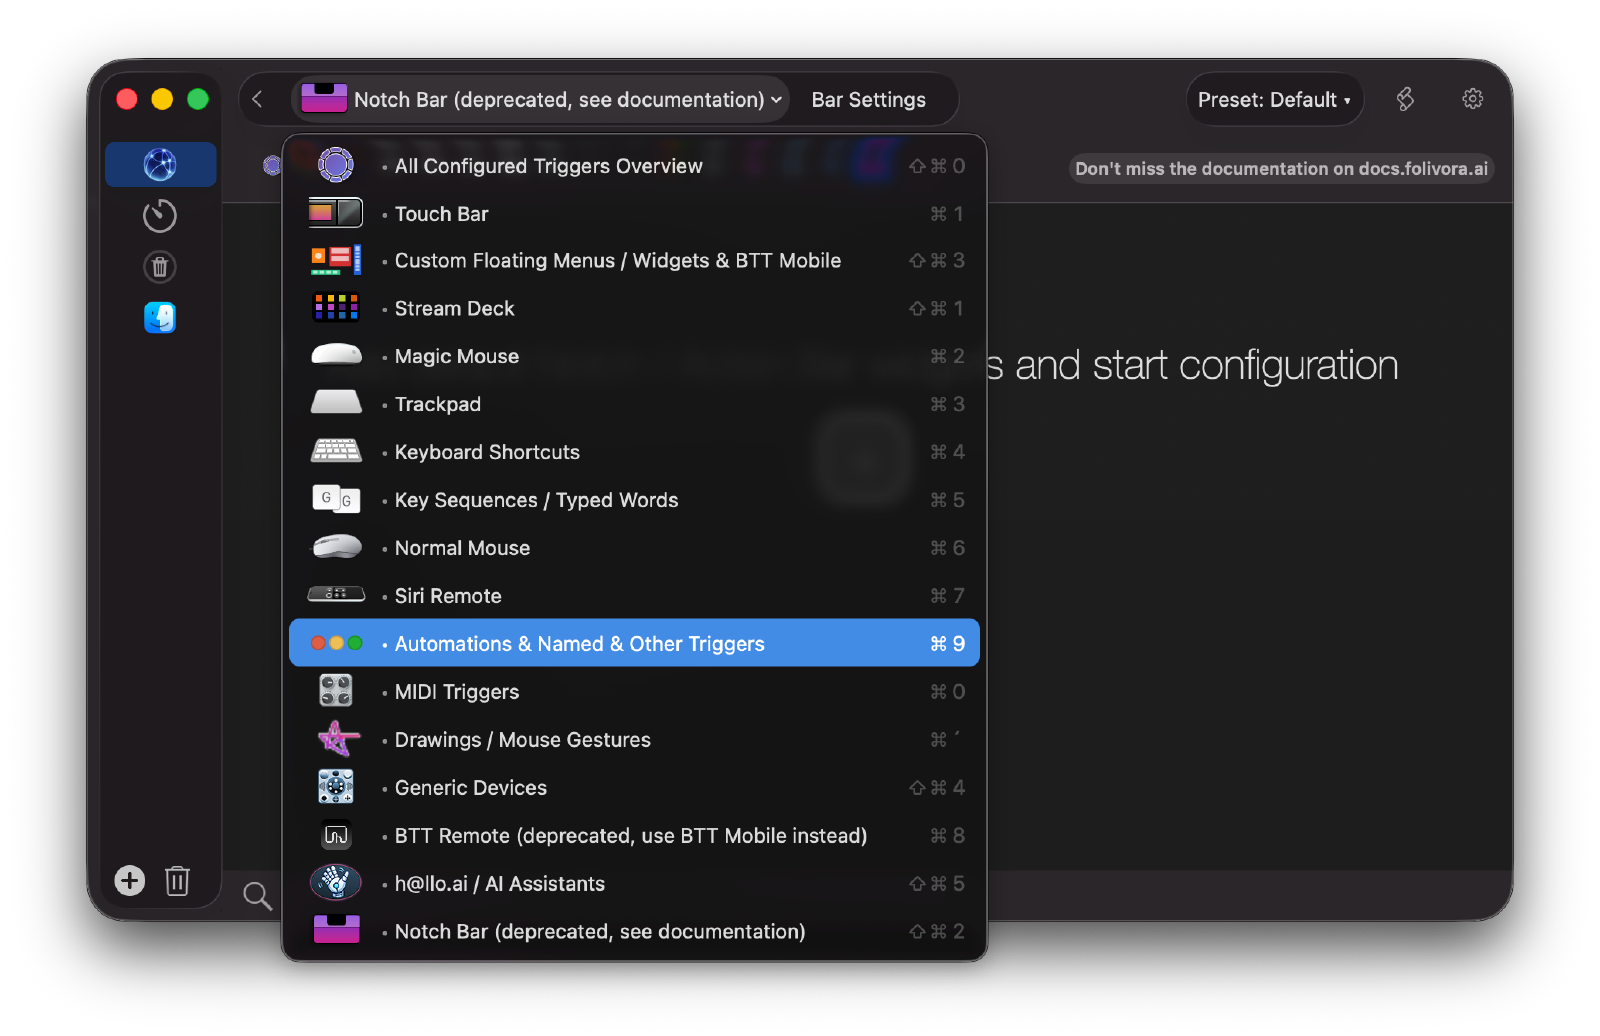Open BetterTouchTool settings with the gear icon

[1471, 99]
